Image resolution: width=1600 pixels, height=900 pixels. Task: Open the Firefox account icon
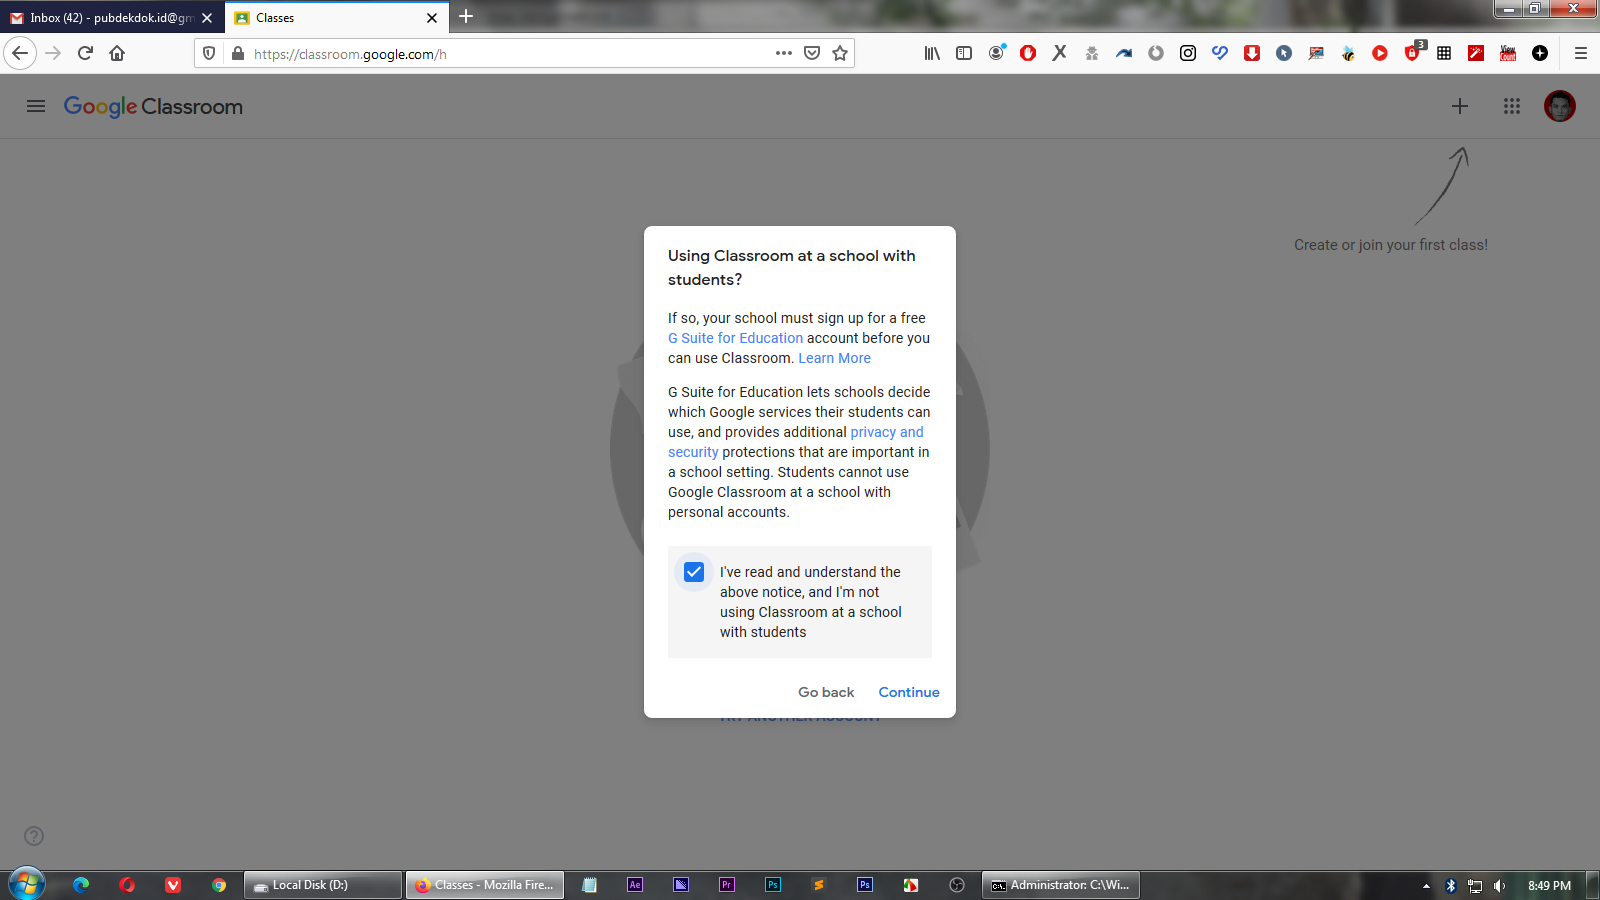click(997, 53)
